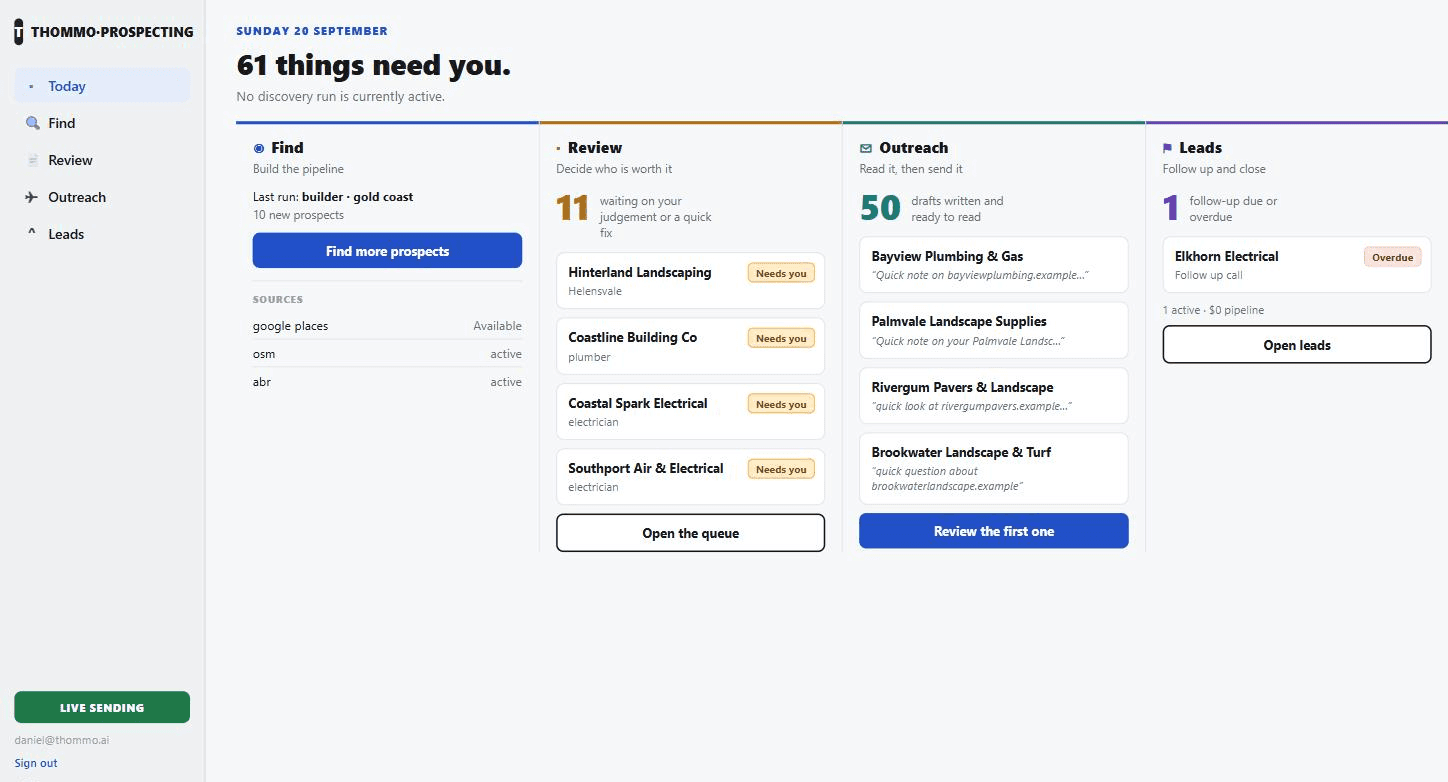Click Review the first one button

point(994,531)
